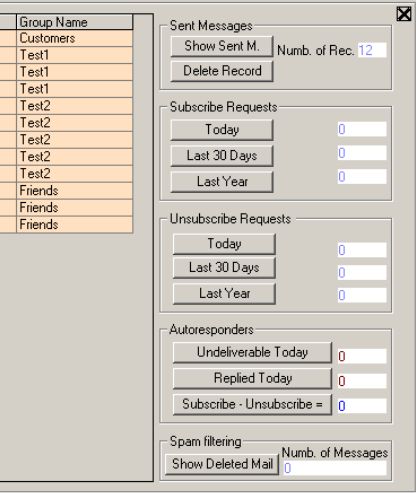Click the Group Name column header
The height and width of the screenshot is (493, 416).
[x=75, y=22]
